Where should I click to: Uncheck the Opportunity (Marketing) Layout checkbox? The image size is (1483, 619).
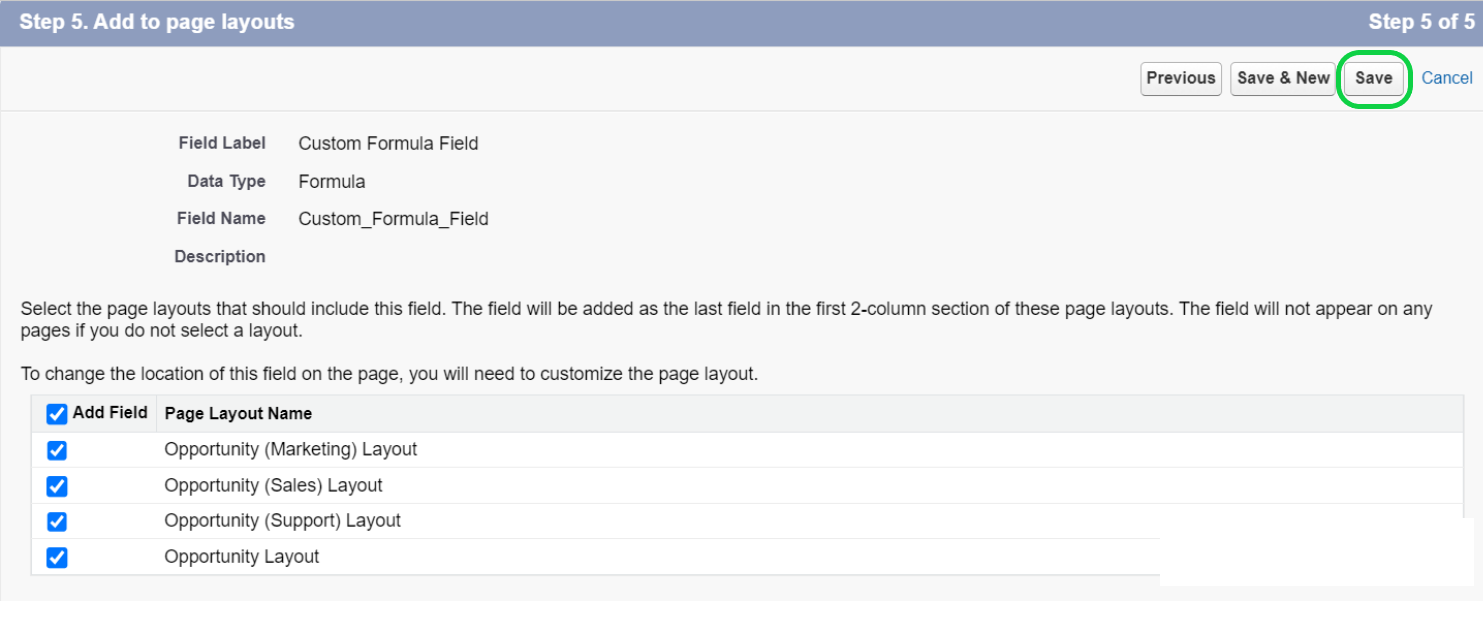tap(57, 450)
